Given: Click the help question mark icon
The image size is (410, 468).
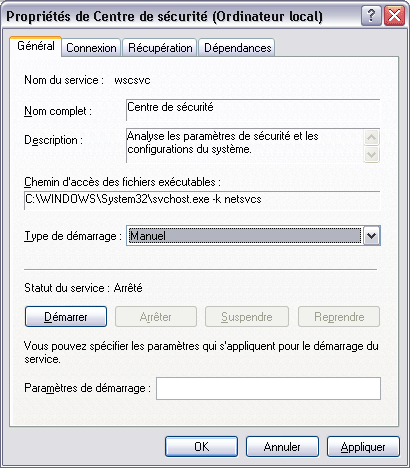Looking at the screenshot, I should 371,16.
